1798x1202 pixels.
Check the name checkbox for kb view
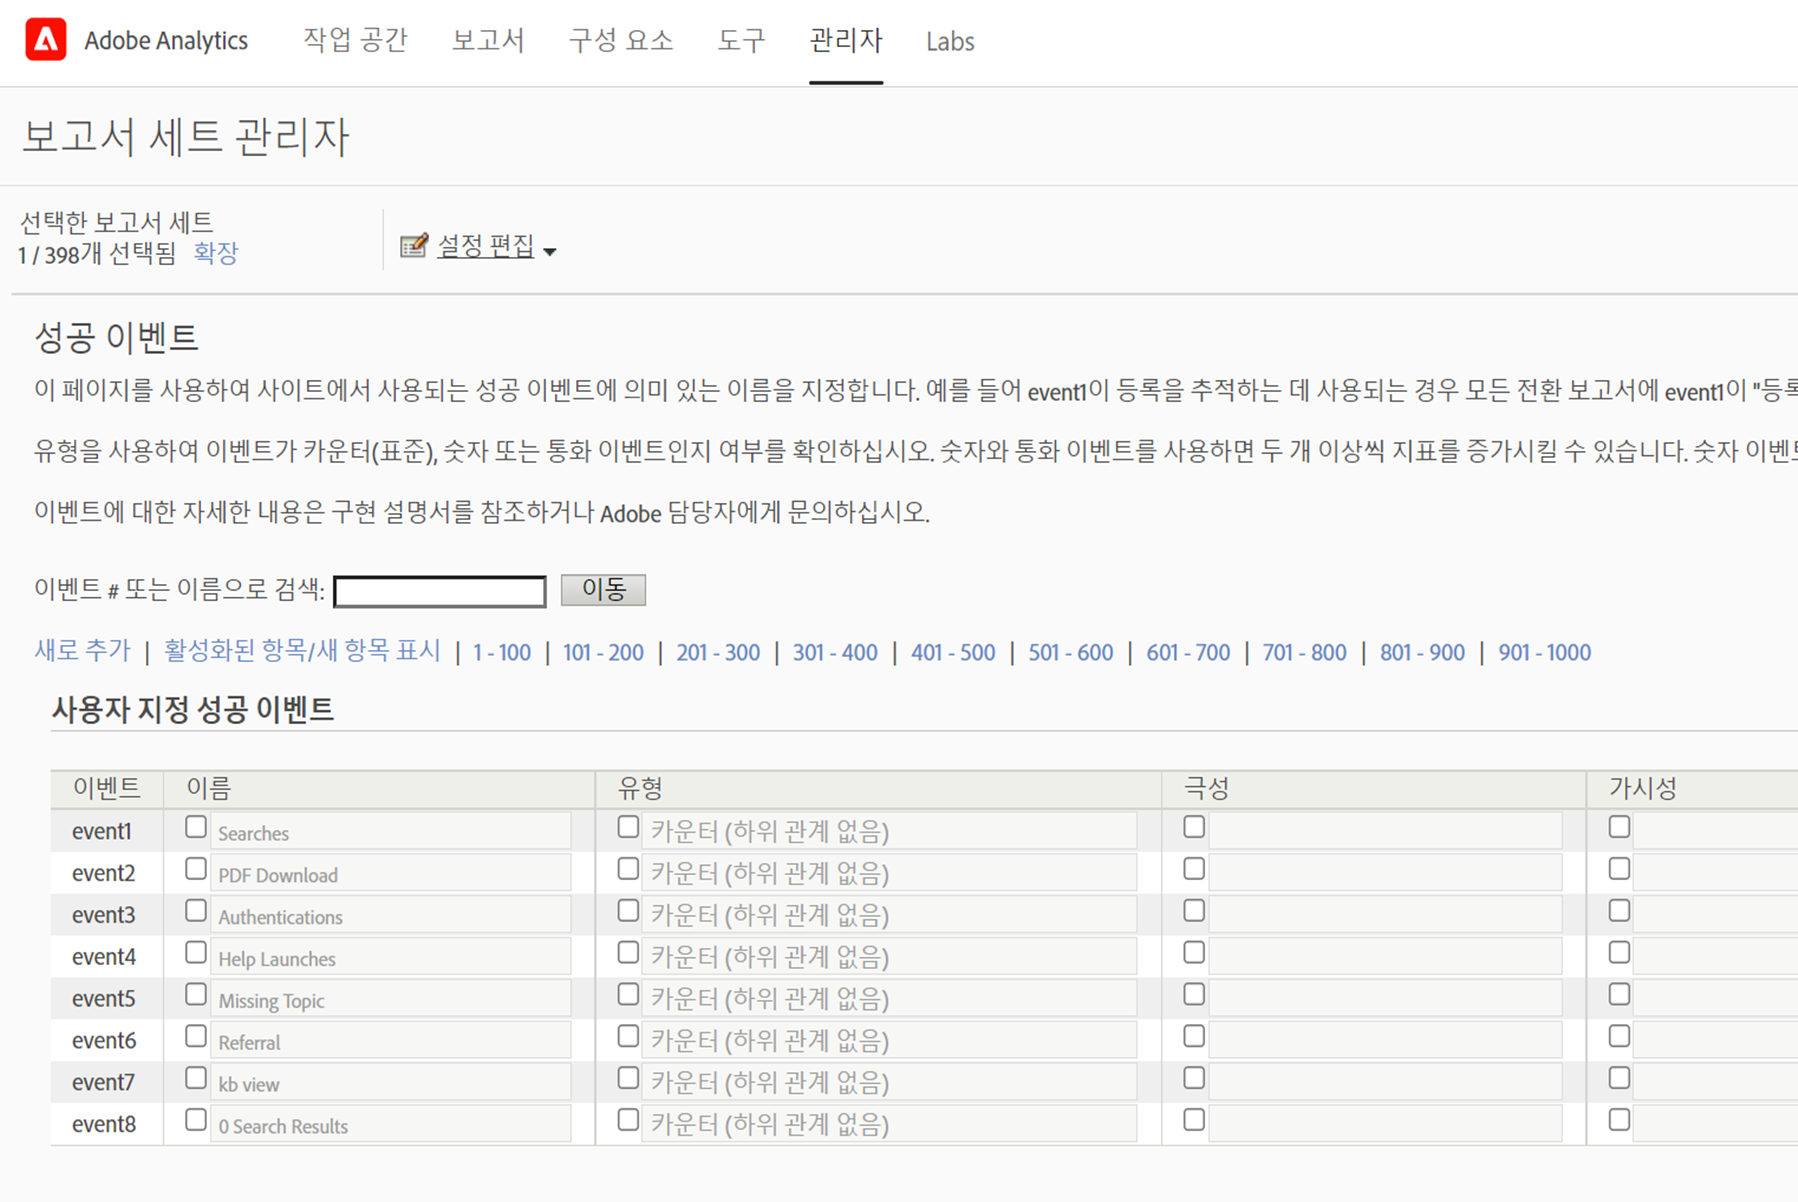[x=196, y=1079]
